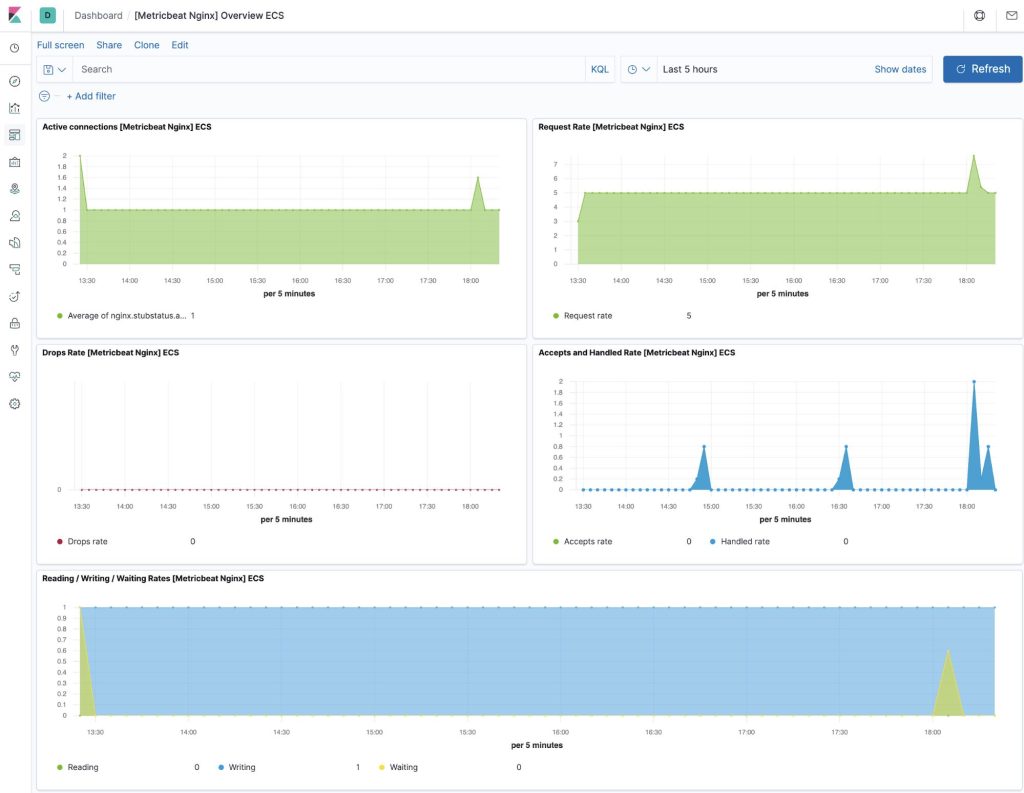Click 'Drops Rate [Metricbeat Nginx] ECS' panel title
This screenshot has width=1024, height=793.
tap(110, 353)
